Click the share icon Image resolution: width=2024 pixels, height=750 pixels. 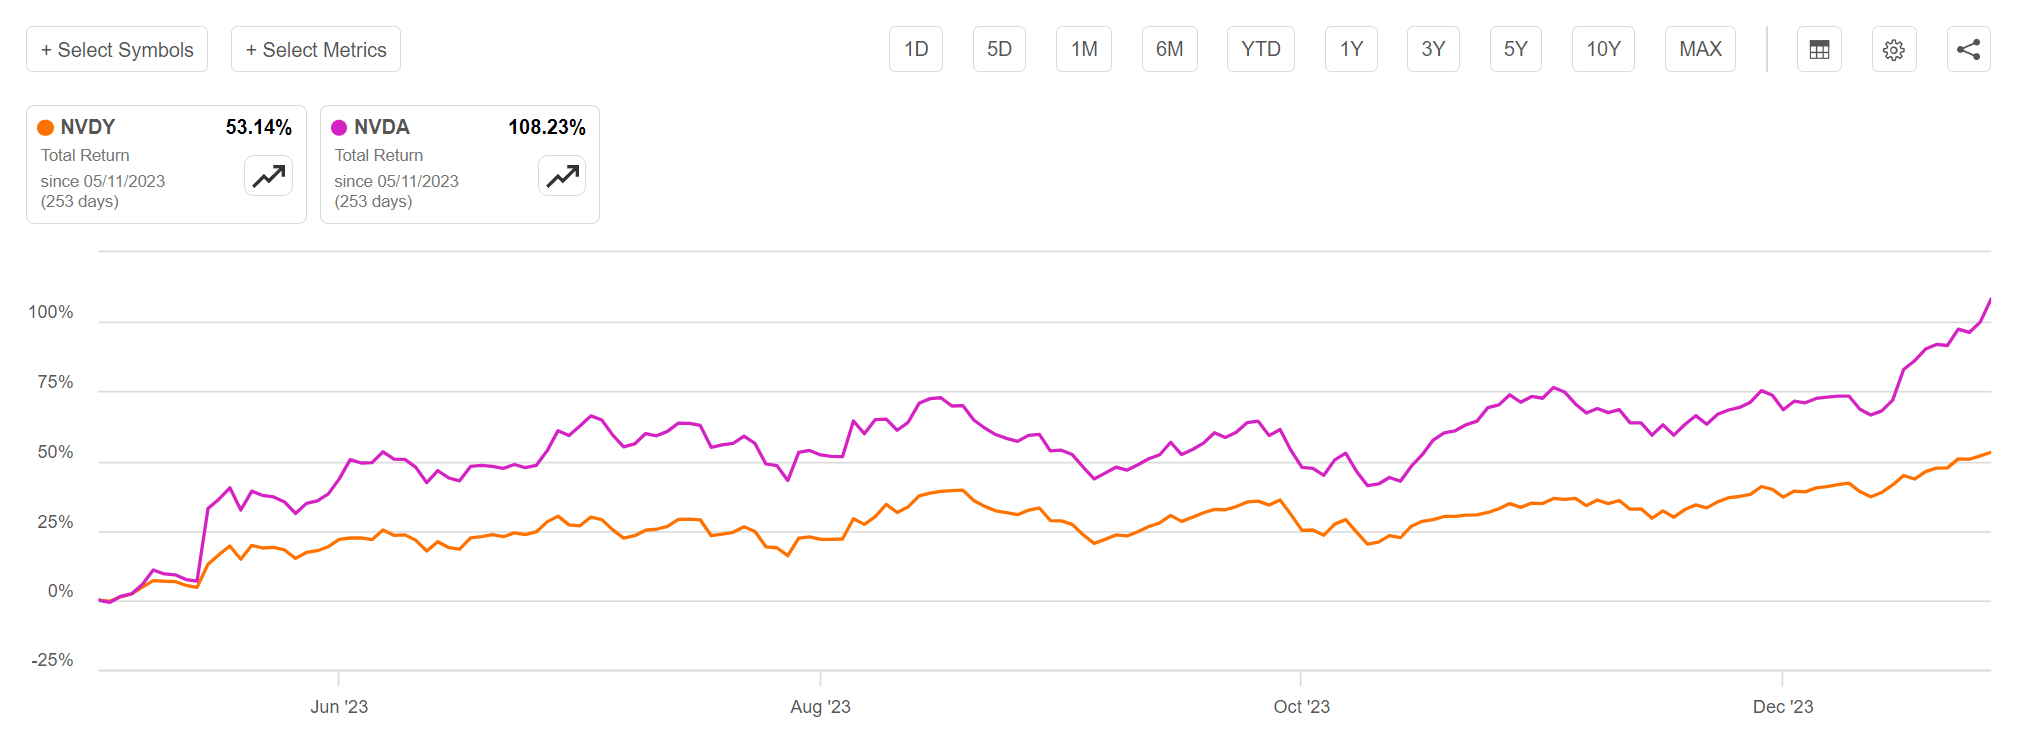[1968, 48]
